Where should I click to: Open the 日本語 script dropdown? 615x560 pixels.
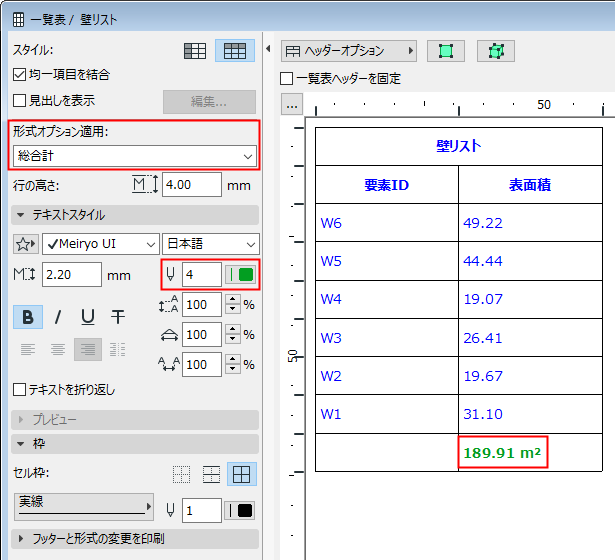click(211, 244)
